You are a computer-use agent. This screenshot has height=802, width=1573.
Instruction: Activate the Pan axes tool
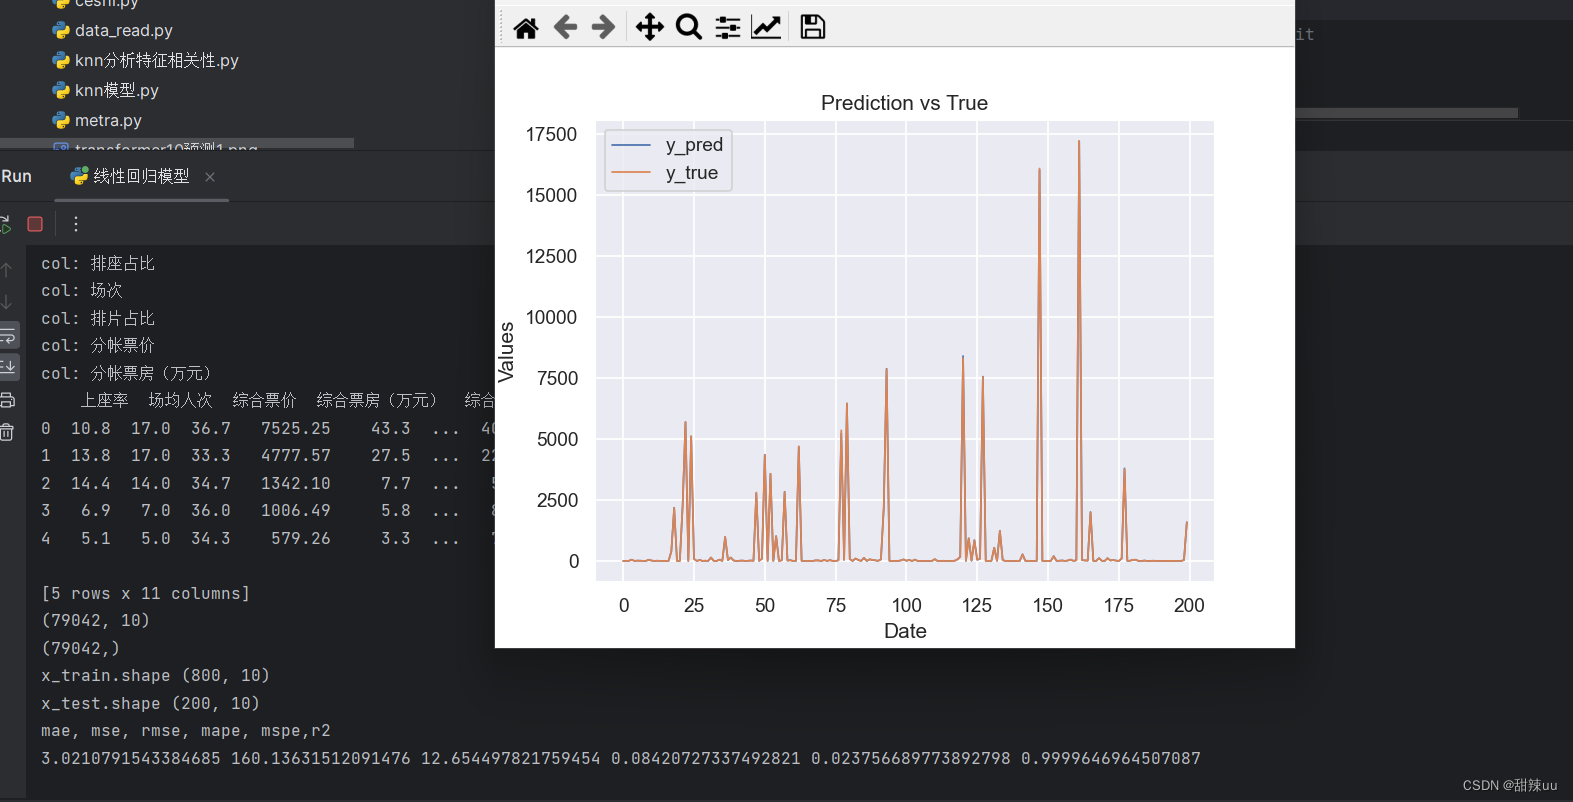pos(650,27)
